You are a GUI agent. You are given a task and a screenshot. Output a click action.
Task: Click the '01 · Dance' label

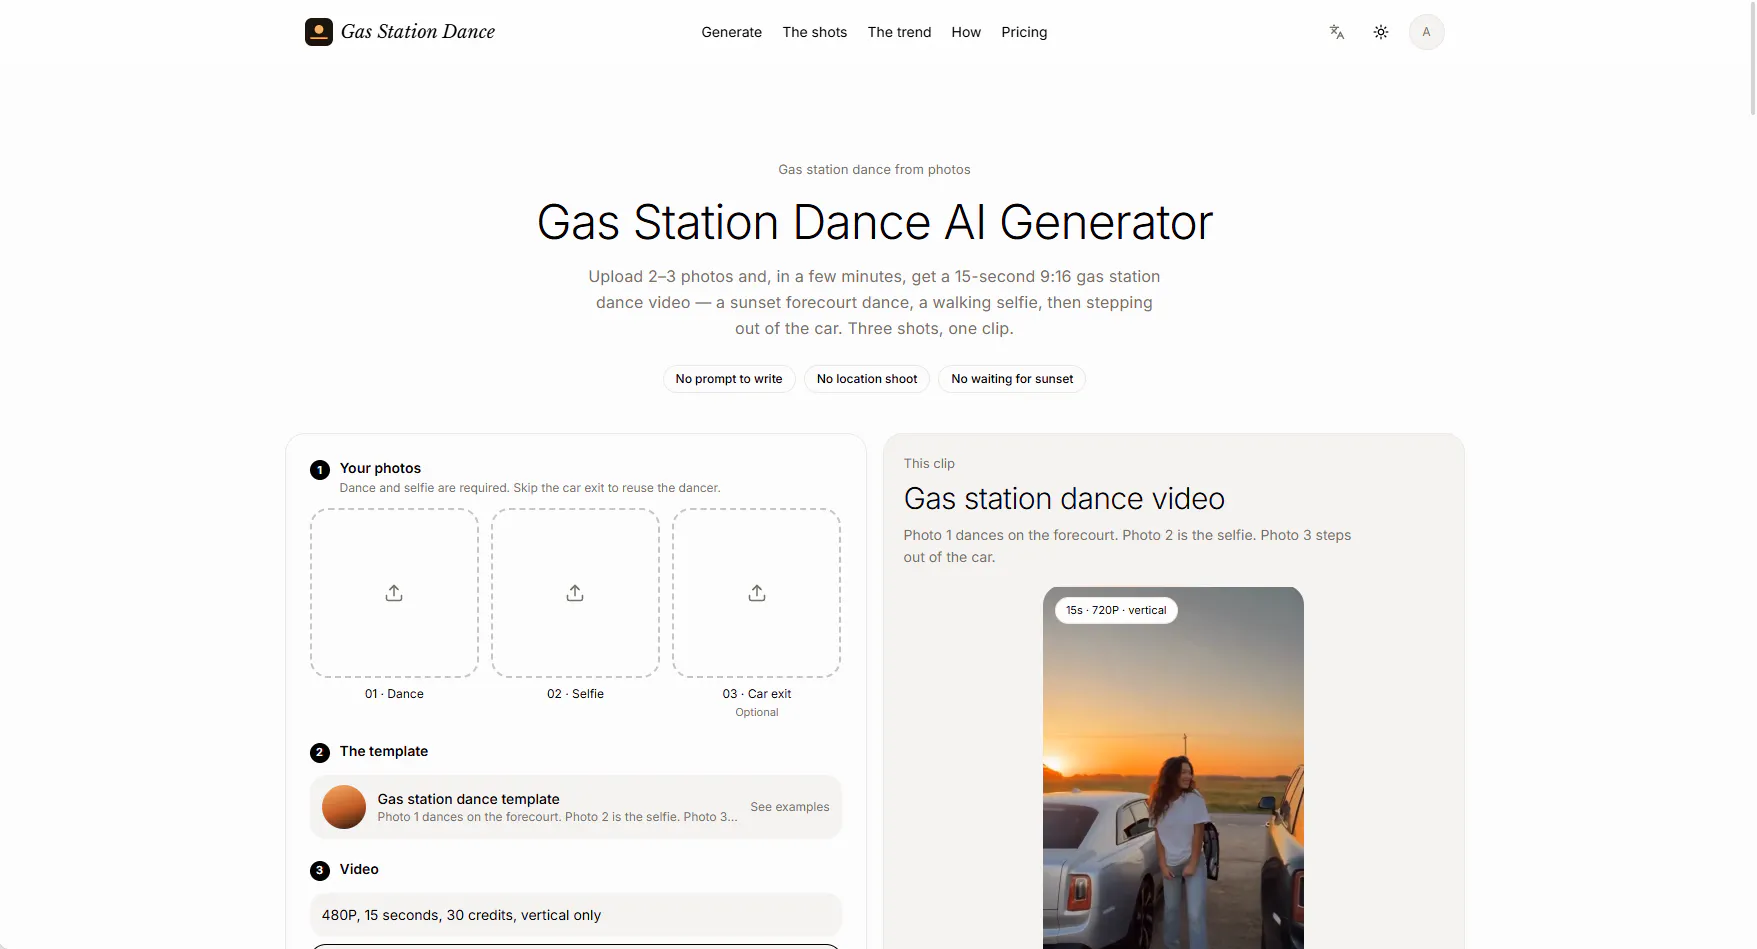[394, 694]
